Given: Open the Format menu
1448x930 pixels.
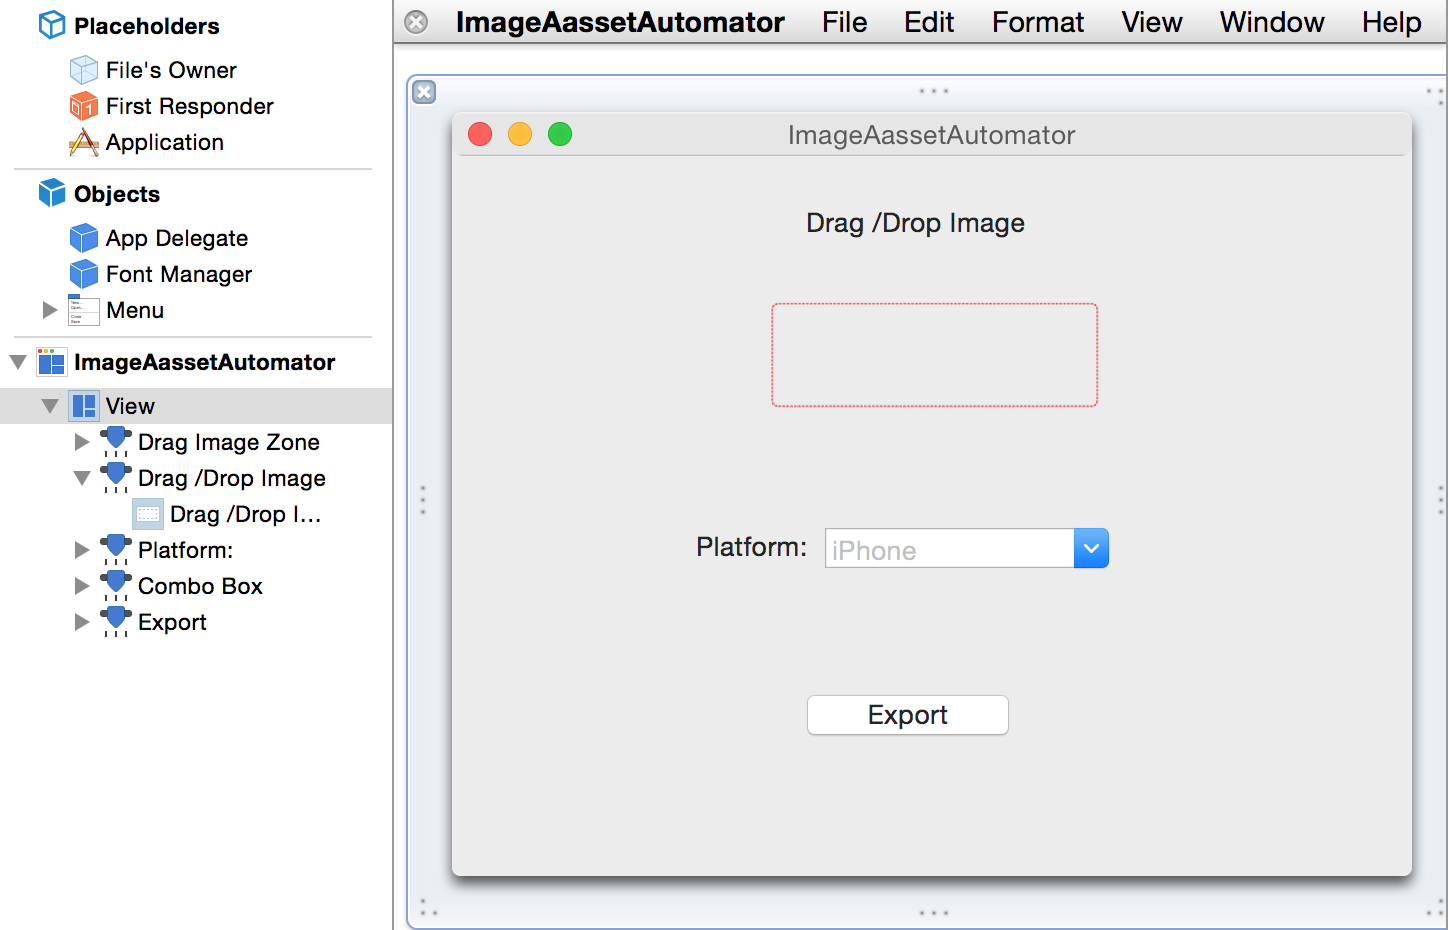Looking at the screenshot, I should pos(1037,22).
